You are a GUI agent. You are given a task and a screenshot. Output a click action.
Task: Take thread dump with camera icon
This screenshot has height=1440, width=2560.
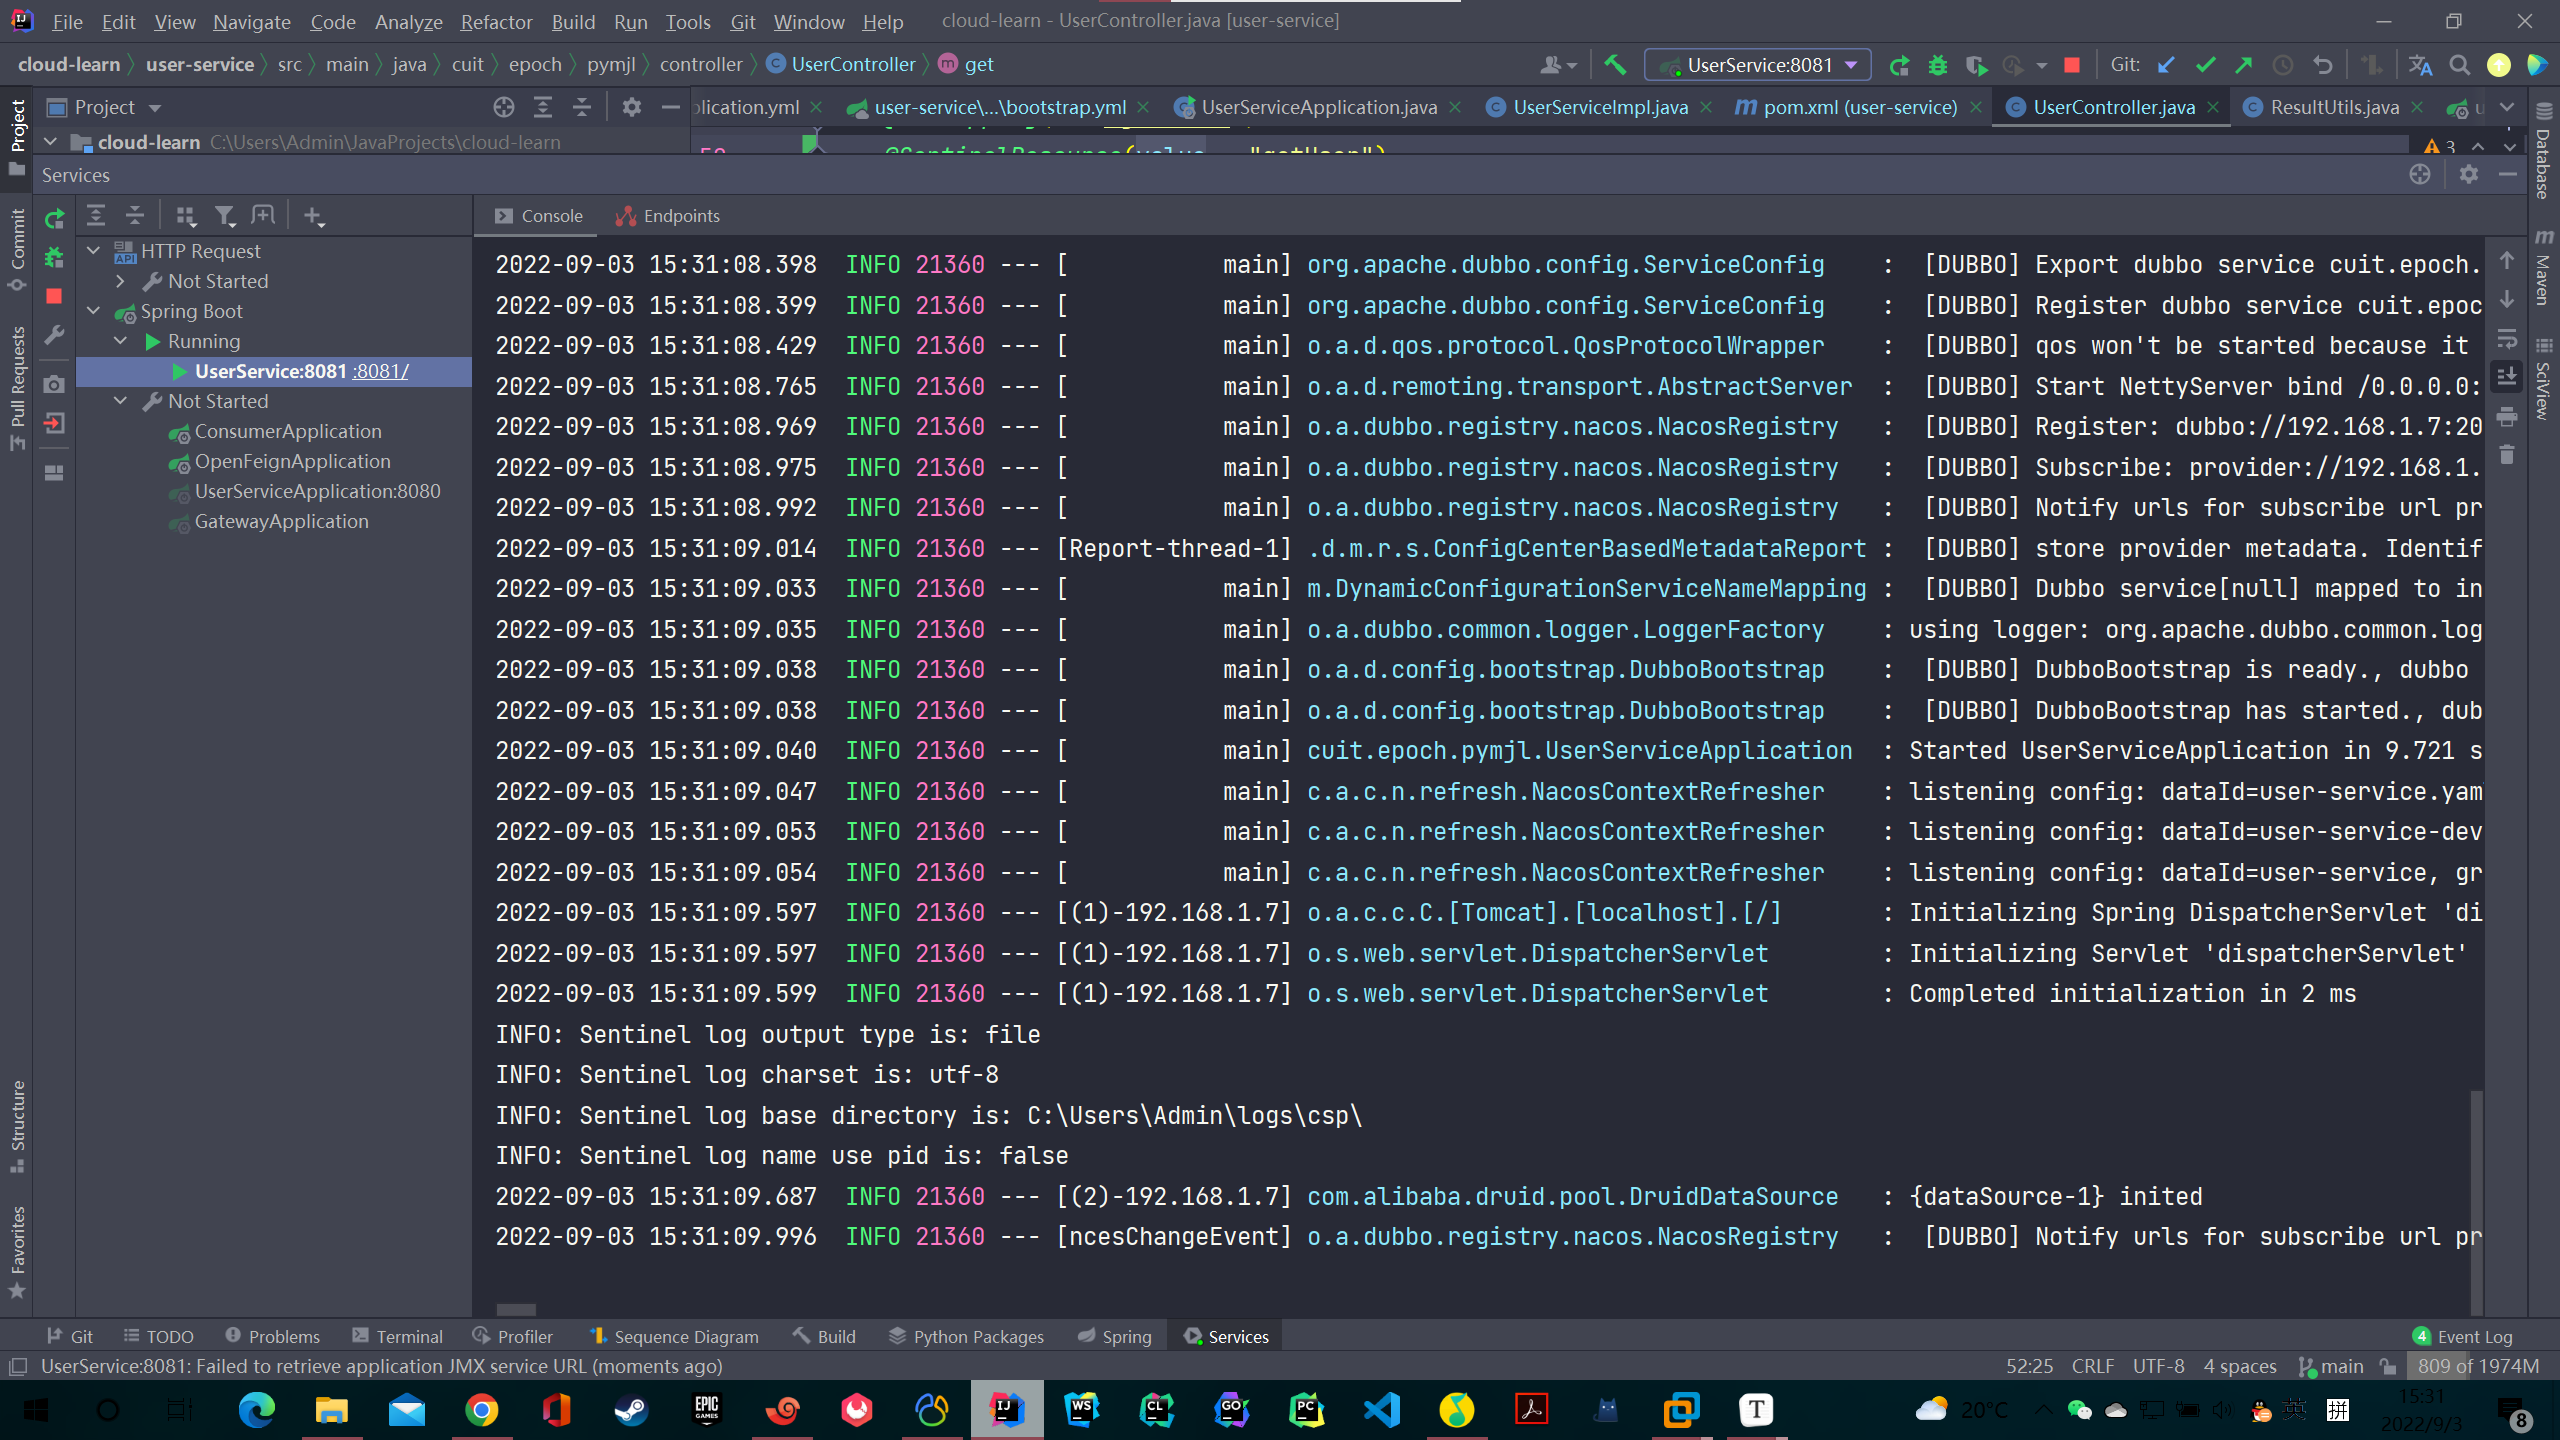(54, 384)
